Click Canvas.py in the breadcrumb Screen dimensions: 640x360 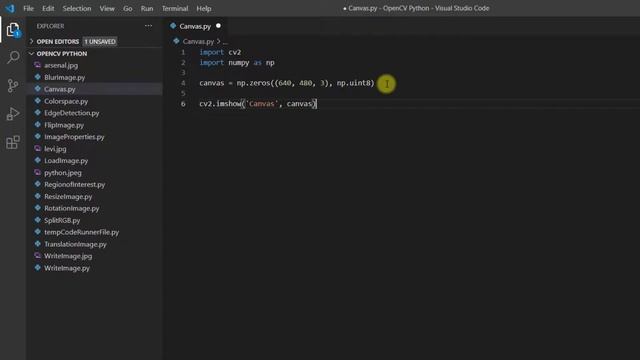tap(198, 41)
